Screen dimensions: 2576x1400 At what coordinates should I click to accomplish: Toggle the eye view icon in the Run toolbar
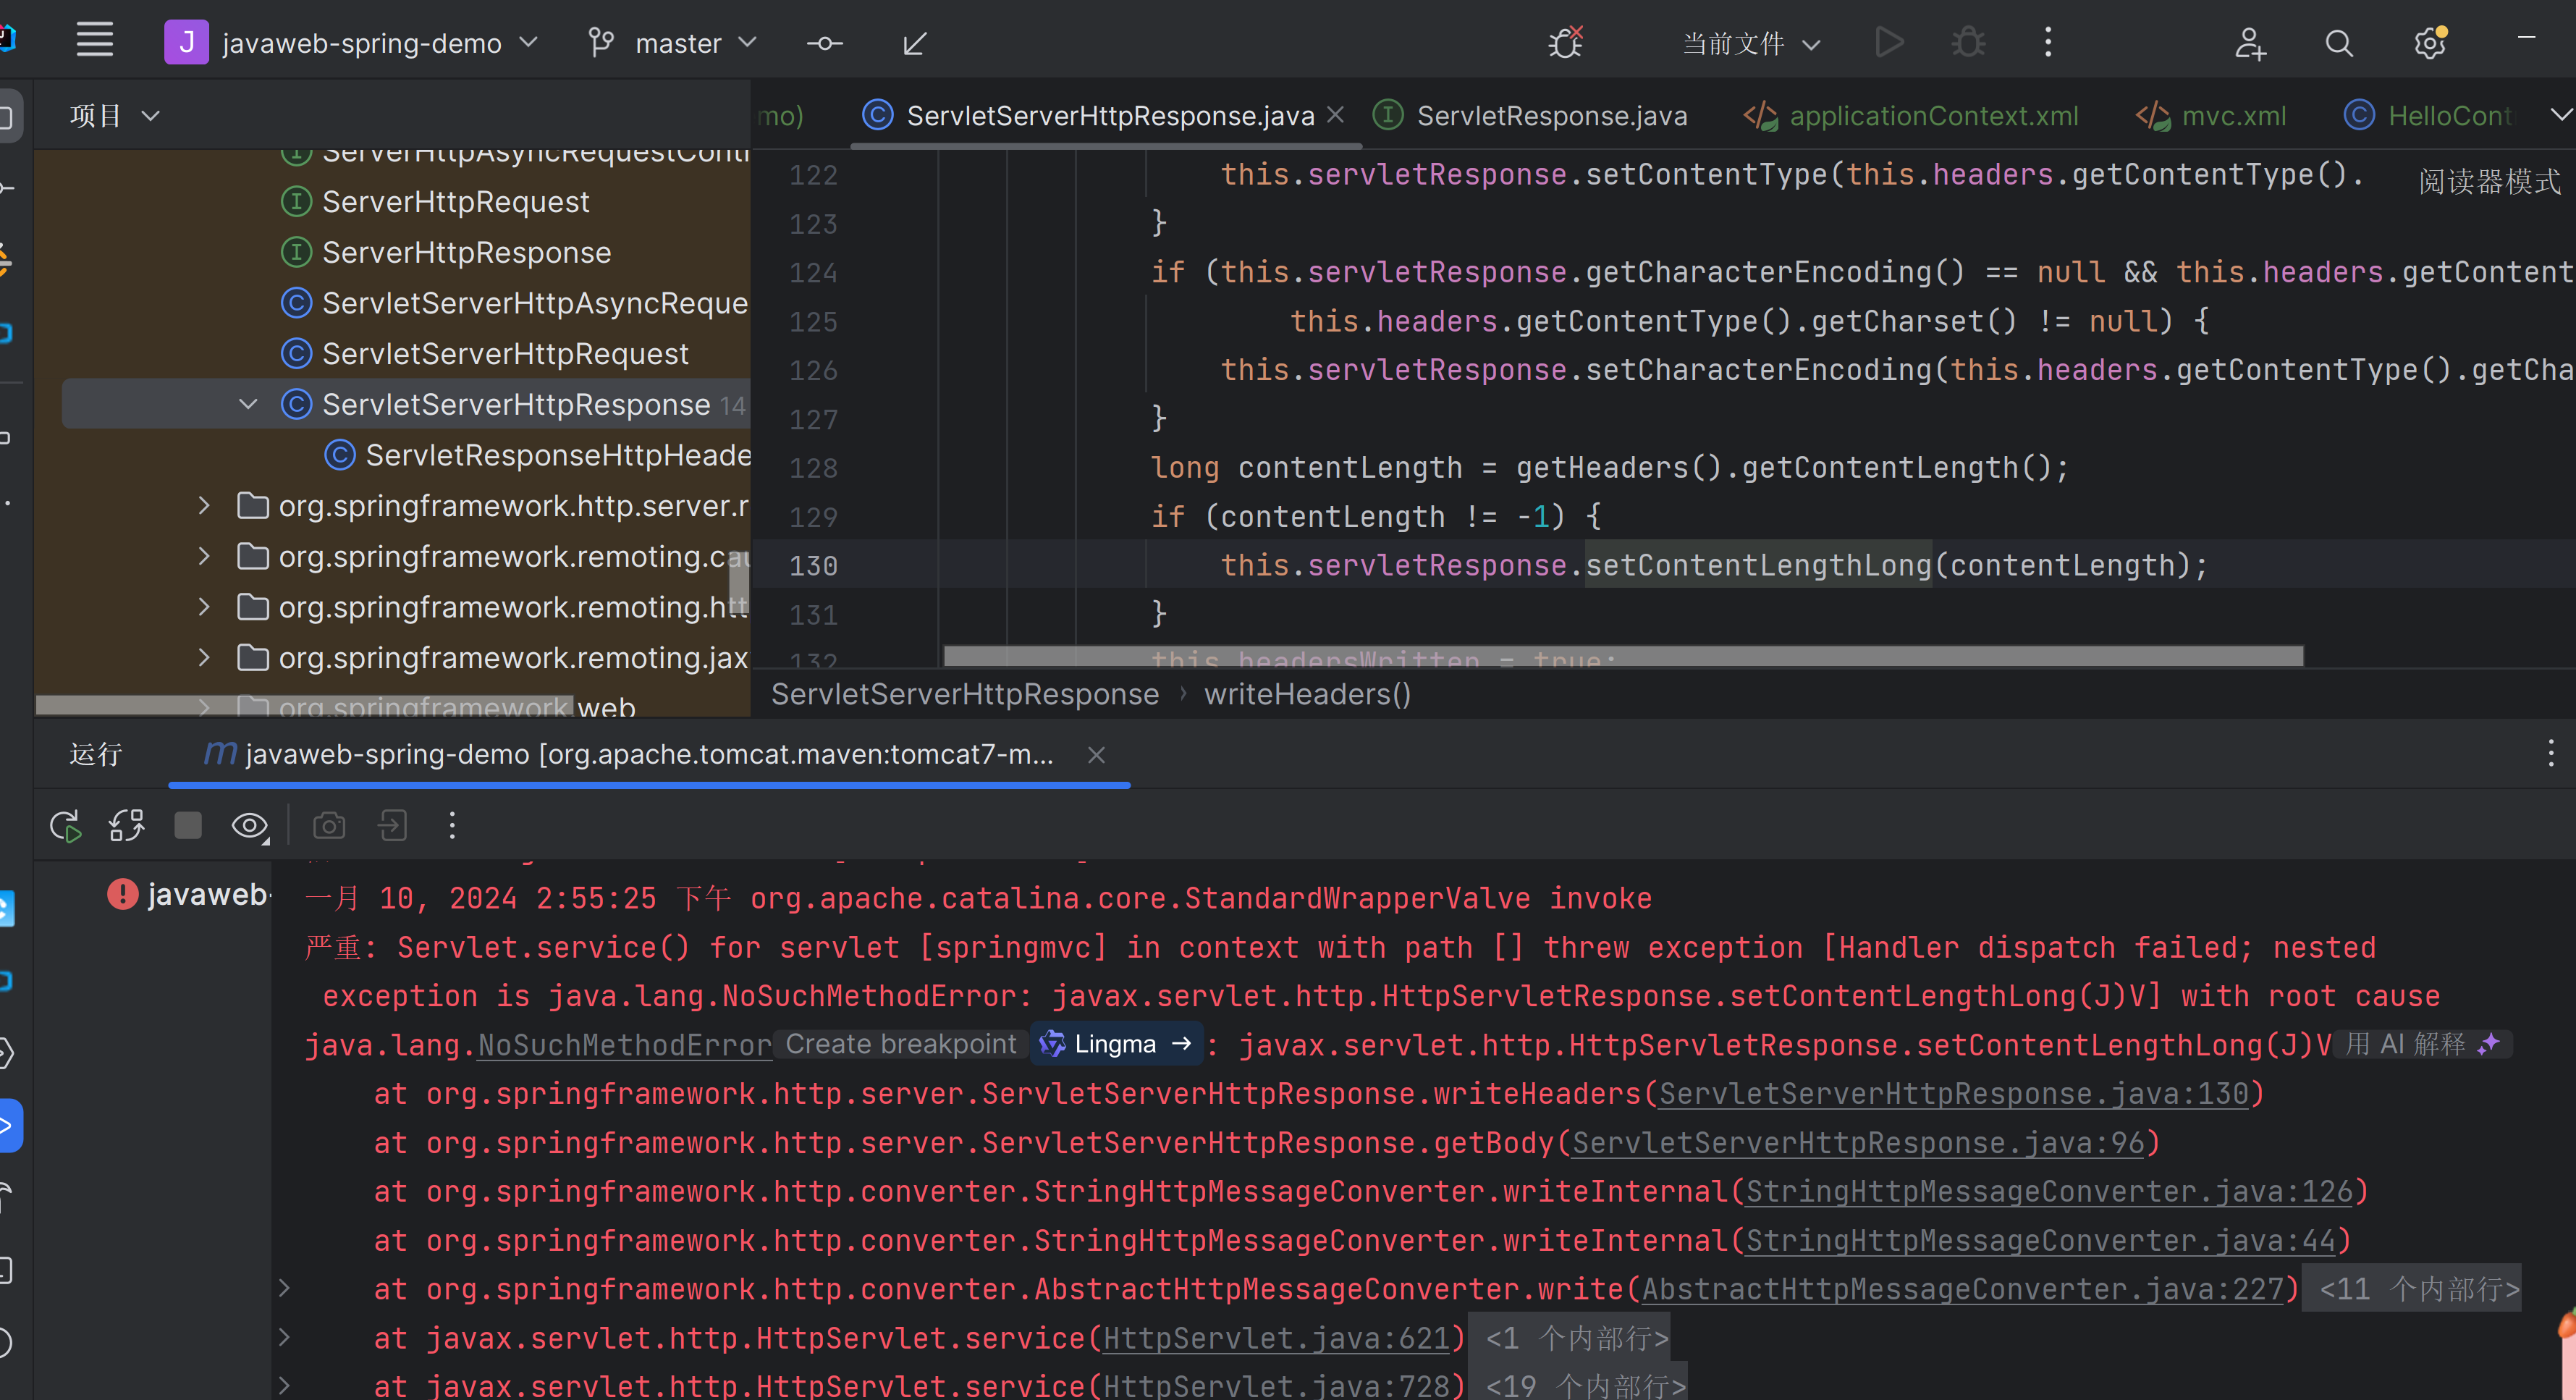pyautogui.click(x=249, y=826)
